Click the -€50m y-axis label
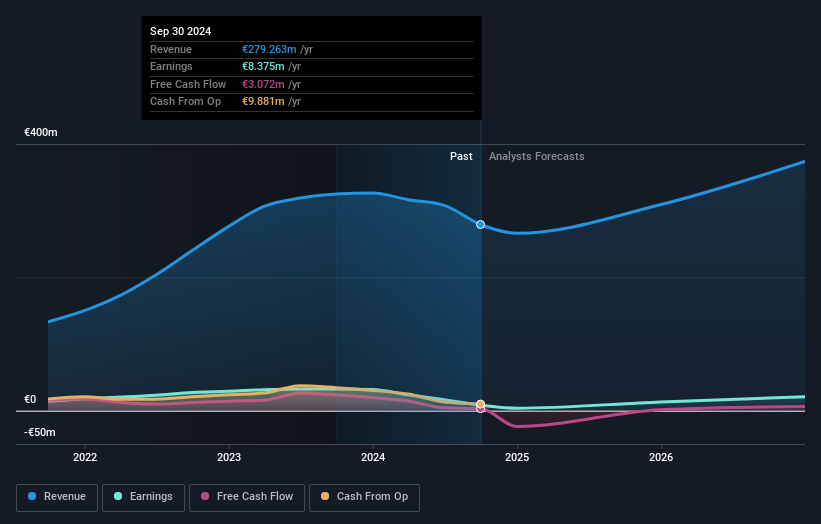The width and height of the screenshot is (821, 524). tap(40, 432)
